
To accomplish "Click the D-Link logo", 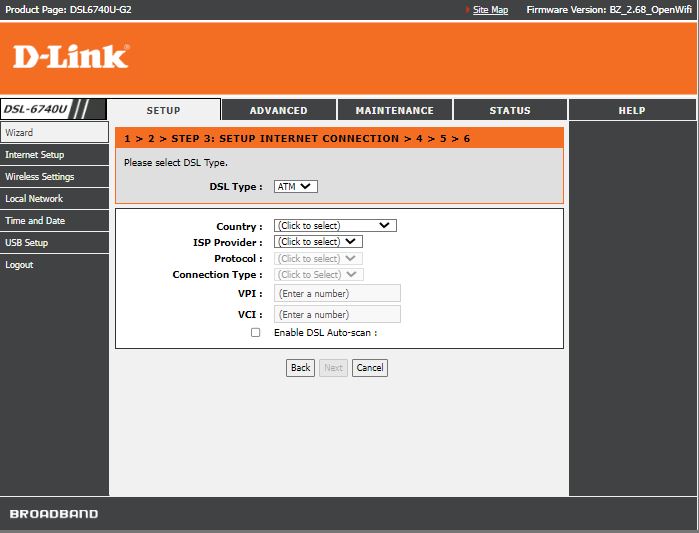I will pos(71,57).
